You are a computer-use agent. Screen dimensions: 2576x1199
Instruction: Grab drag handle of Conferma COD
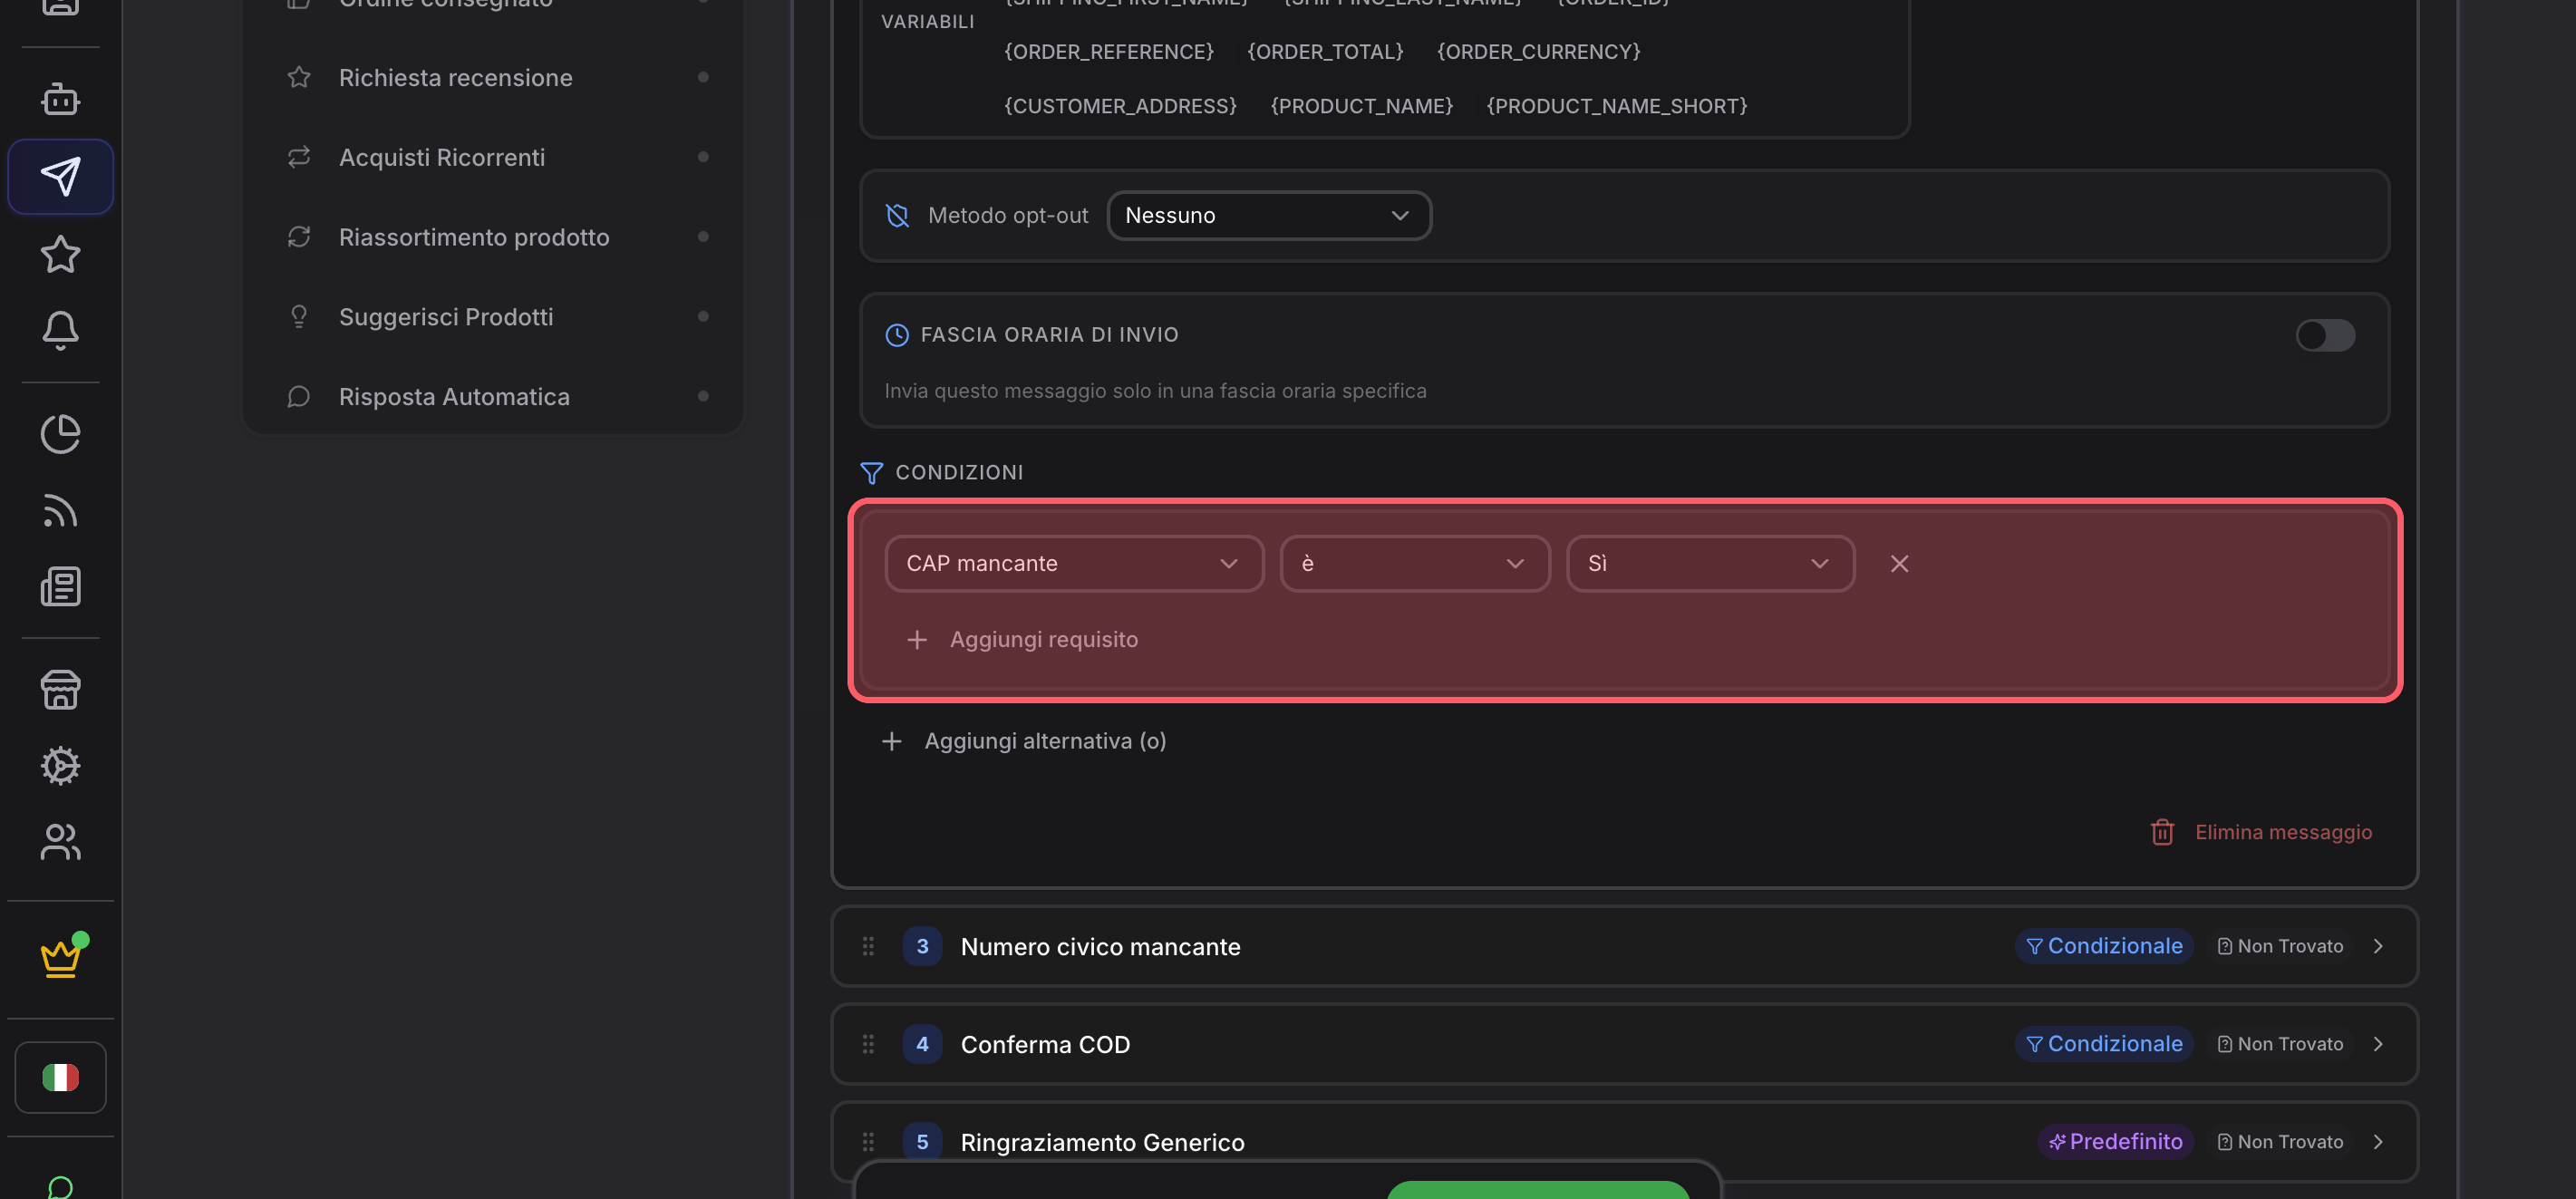point(868,1044)
